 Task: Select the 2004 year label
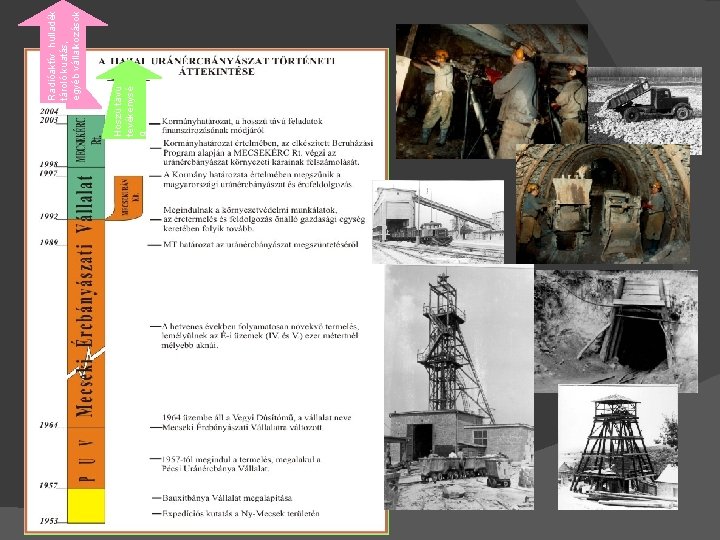coord(49,111)
